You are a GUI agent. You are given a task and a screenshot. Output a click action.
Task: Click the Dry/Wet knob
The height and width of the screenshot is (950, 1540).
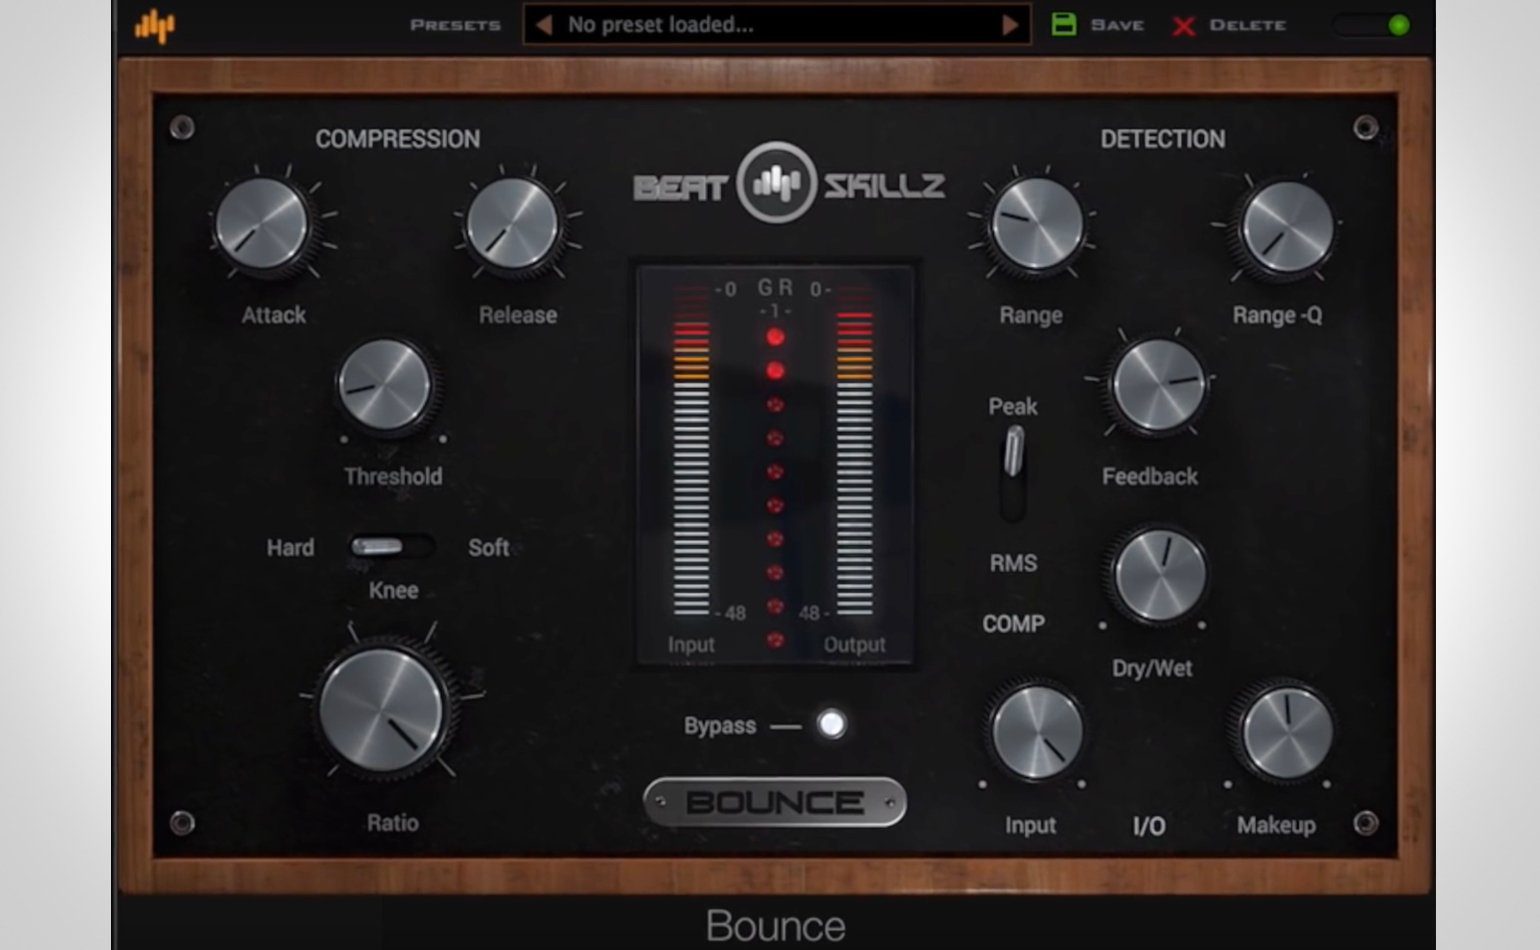tap(1159, 576)
